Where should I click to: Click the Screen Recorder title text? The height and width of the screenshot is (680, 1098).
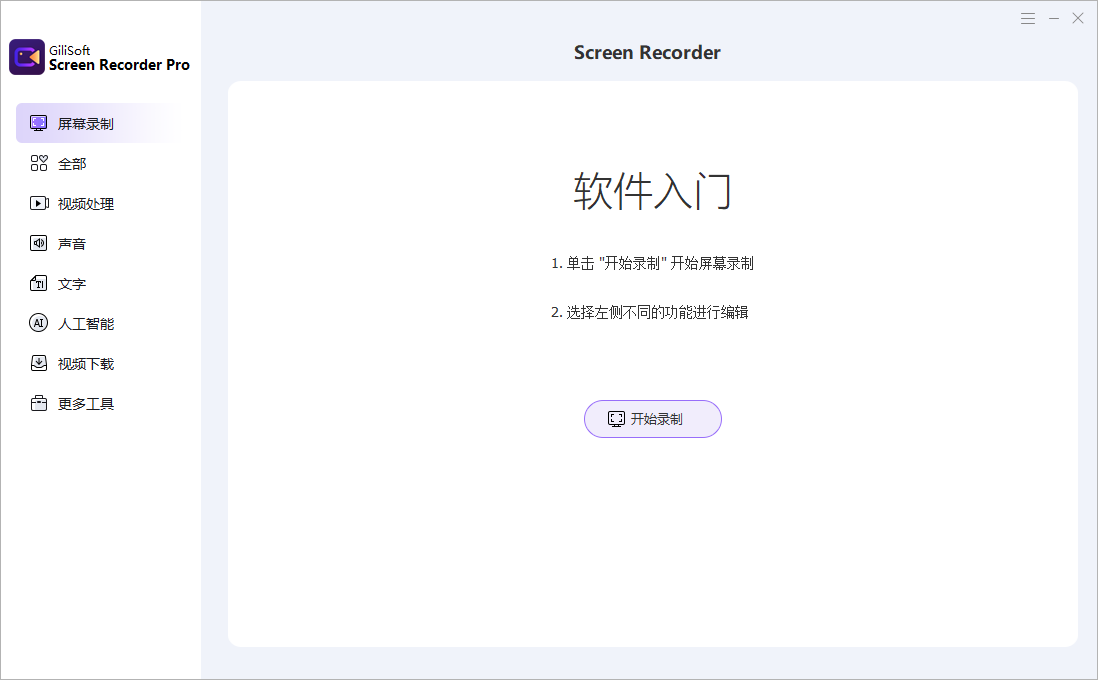[x=647, y=53]
